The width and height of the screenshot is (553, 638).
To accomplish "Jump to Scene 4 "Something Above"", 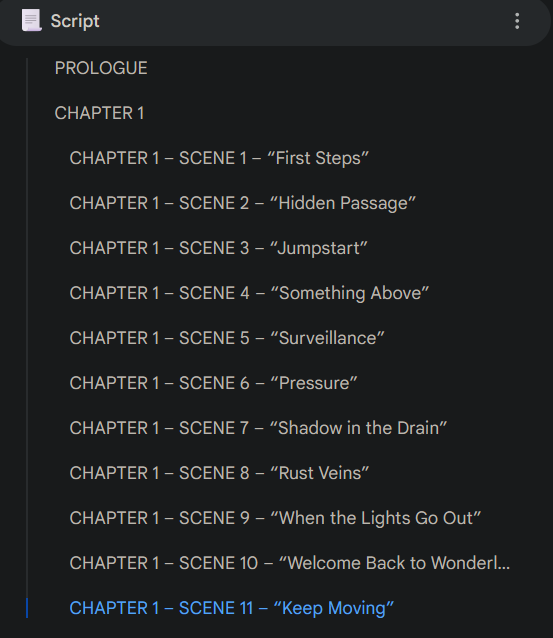I will coord(249,293).
